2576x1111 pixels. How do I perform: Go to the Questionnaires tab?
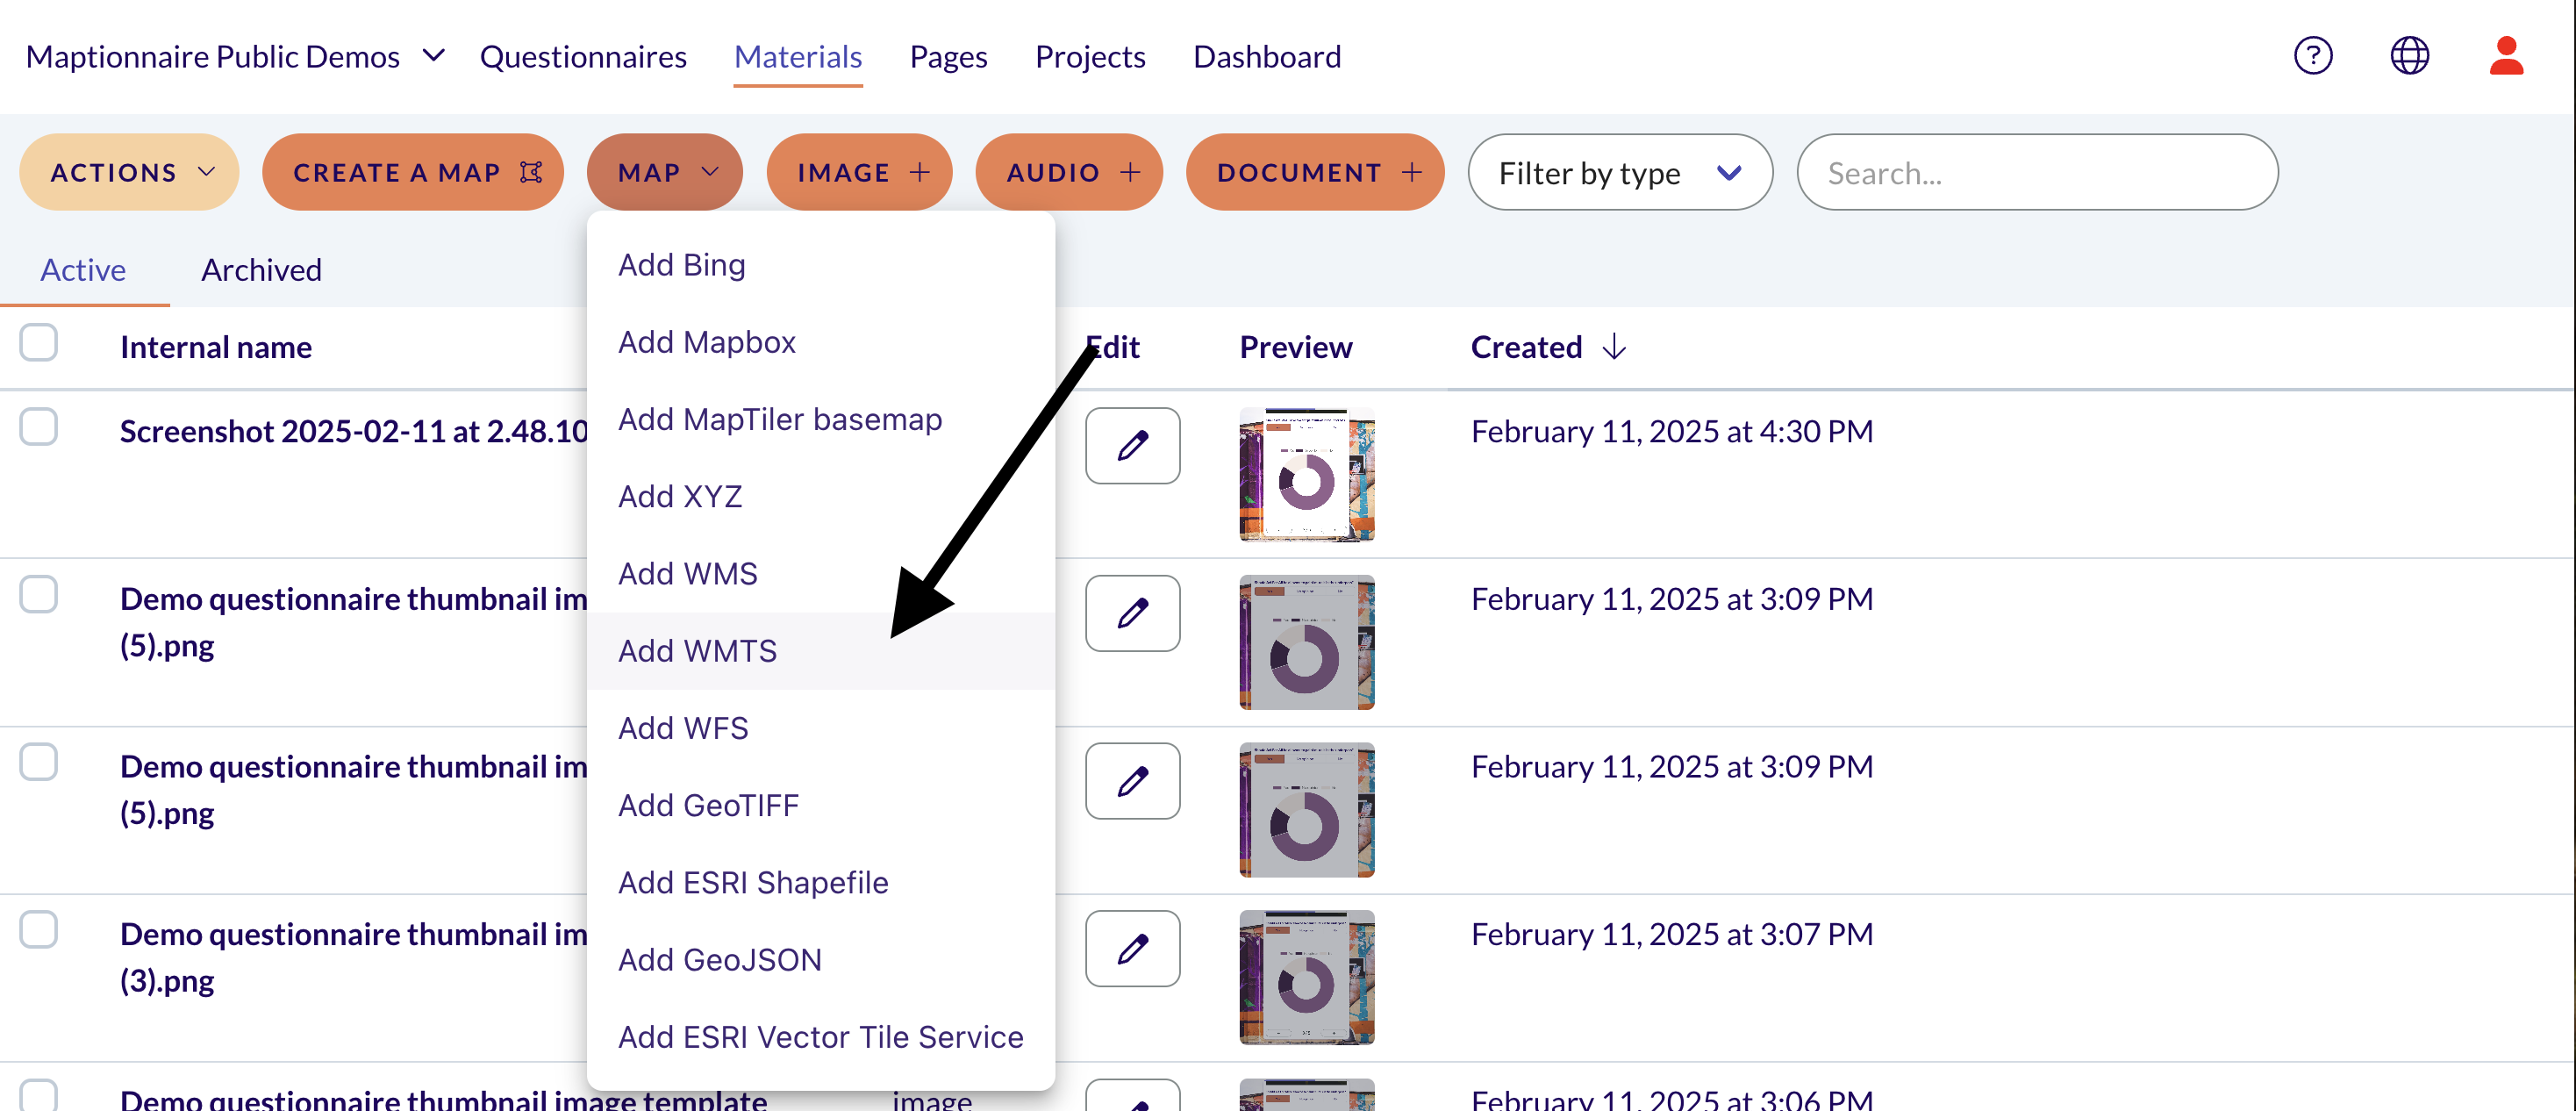(583, 57)
